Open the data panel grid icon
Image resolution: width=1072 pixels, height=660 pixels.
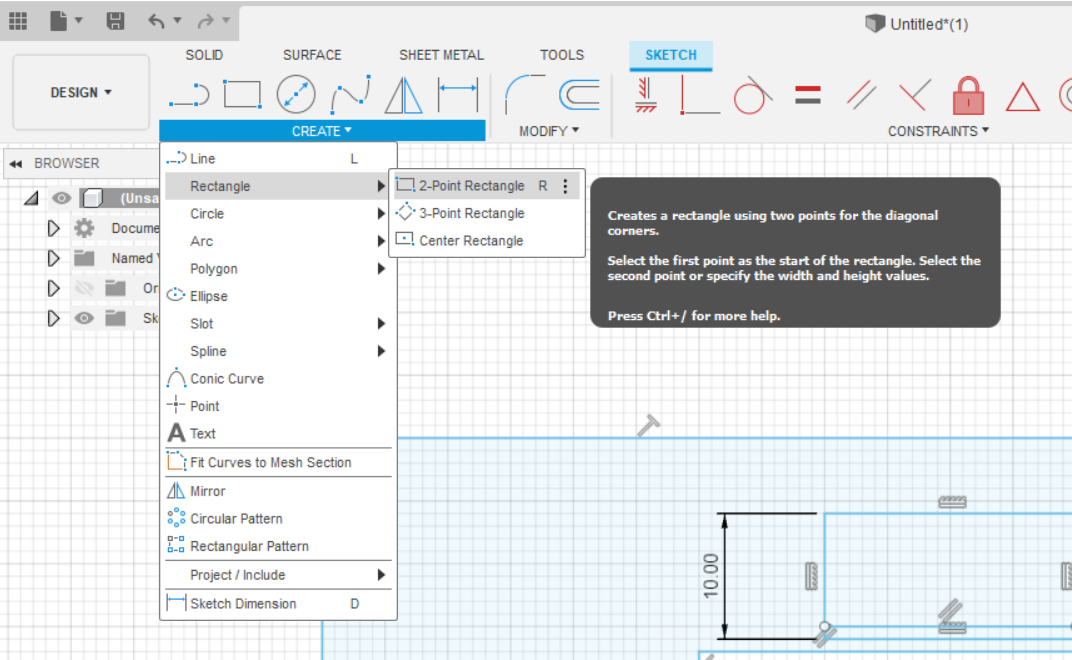(x=18, y=21)
